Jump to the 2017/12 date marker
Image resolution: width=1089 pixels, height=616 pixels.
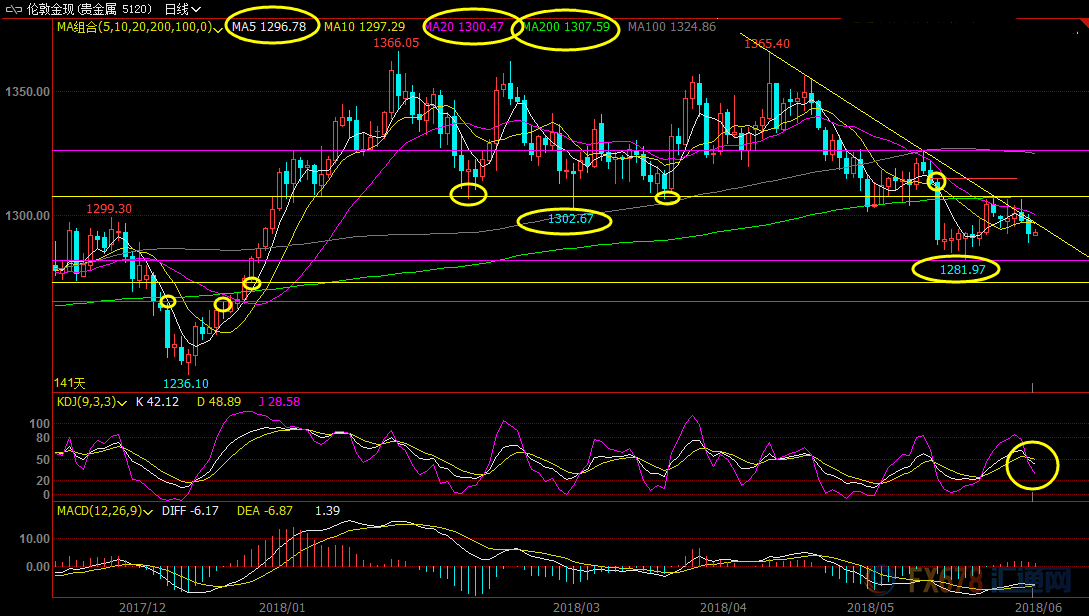click(x=142, y=608)
